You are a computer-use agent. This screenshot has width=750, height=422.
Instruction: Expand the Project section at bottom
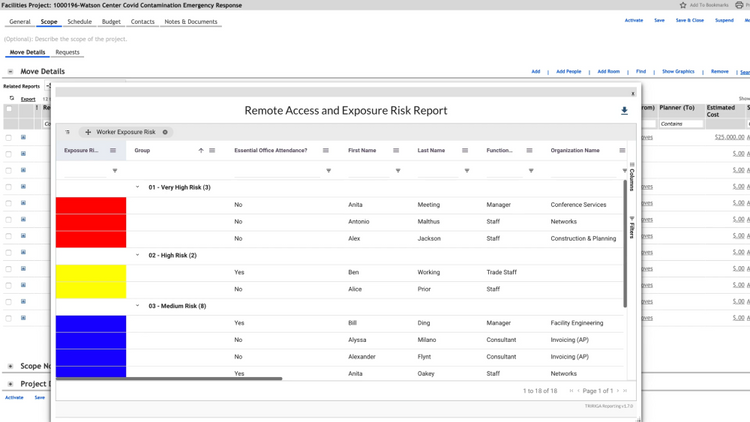[10, 384]
